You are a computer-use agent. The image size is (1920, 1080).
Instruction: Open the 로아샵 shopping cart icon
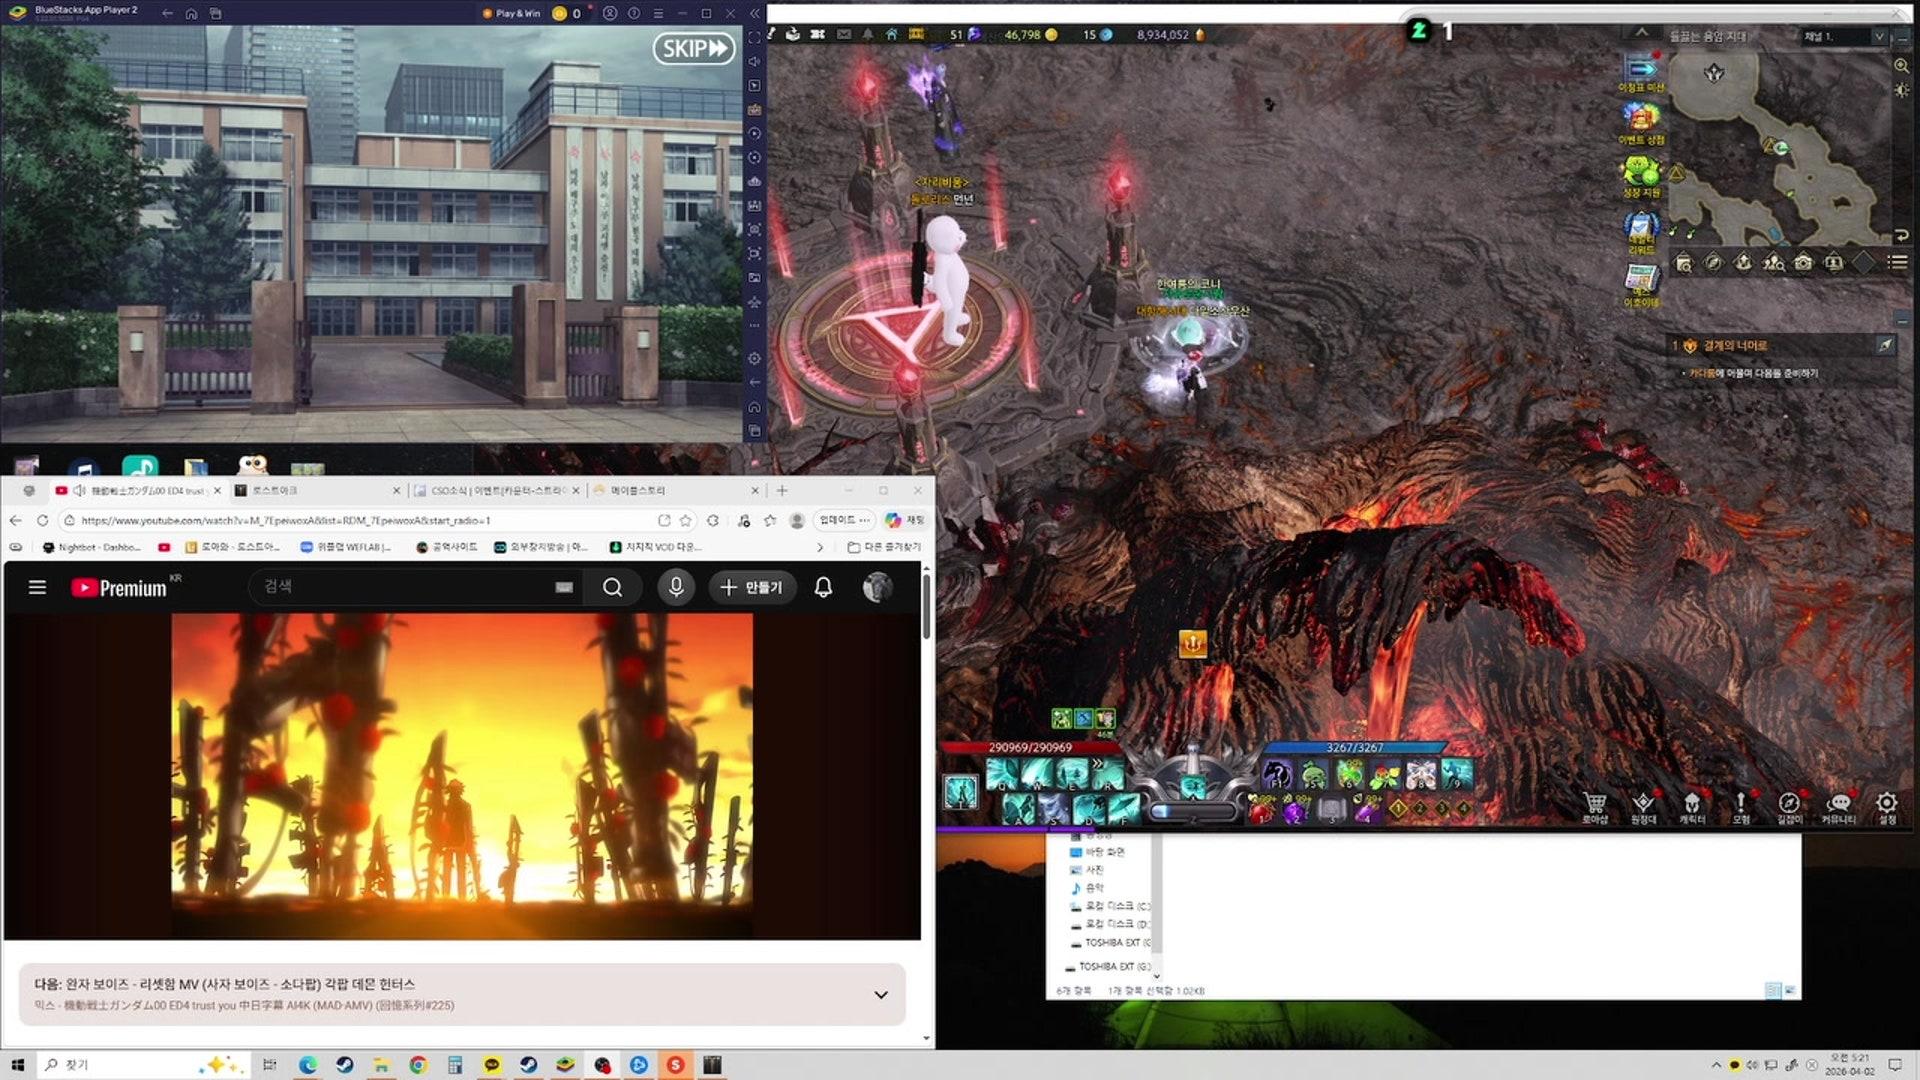[x=1595, y=804]
